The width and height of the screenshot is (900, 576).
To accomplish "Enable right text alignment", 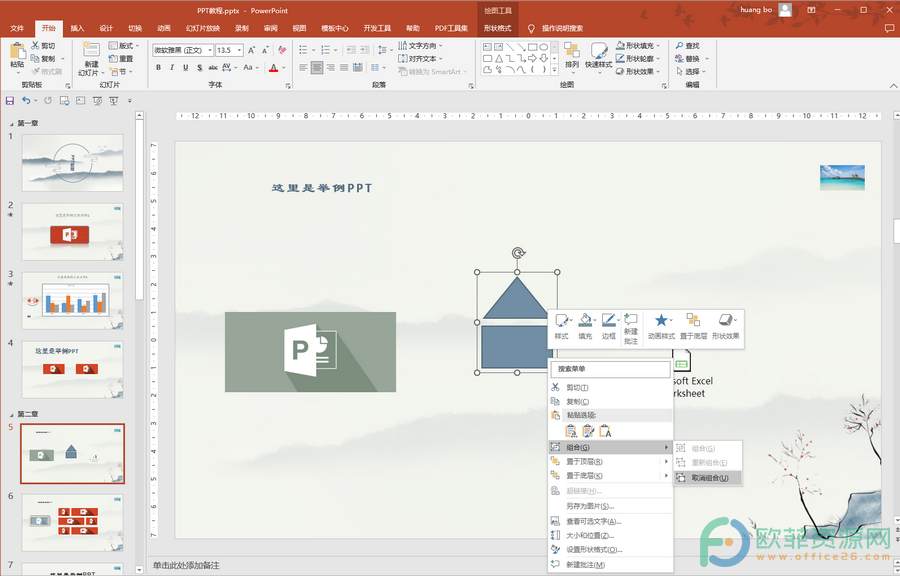I will 331,68.
